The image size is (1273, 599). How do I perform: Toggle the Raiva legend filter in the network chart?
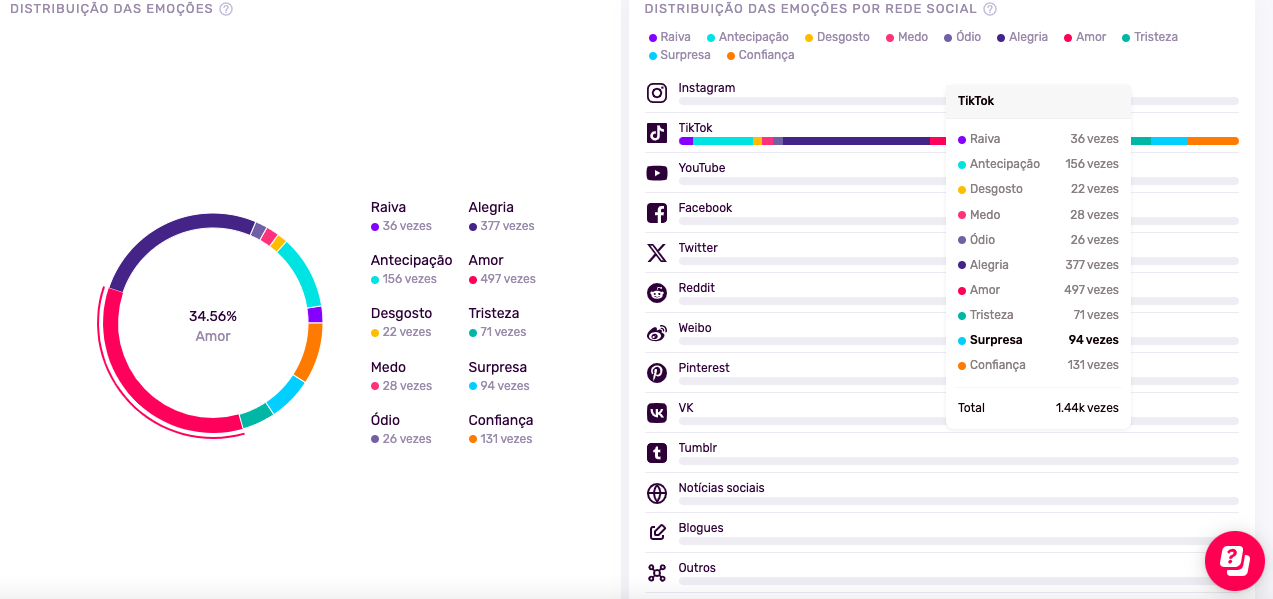click(670, 37)
